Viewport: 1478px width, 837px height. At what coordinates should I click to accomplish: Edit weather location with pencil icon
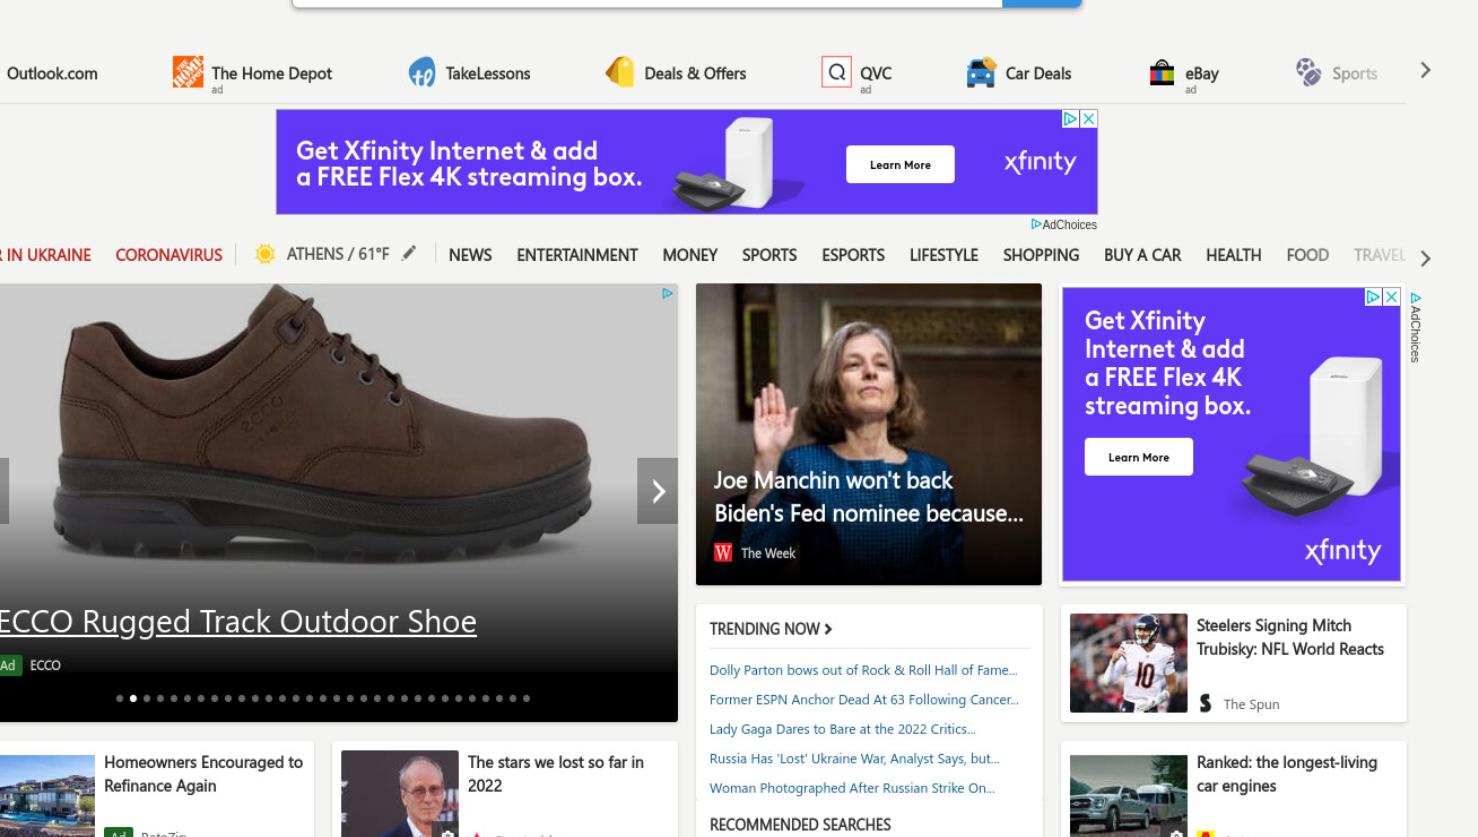point(409,254)
